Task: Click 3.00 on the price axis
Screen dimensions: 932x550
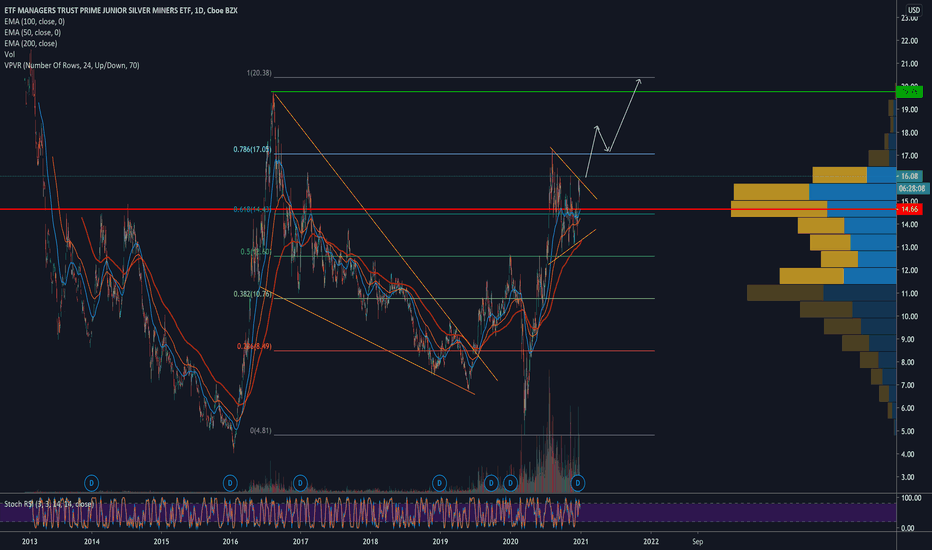Action: point(909,477)
